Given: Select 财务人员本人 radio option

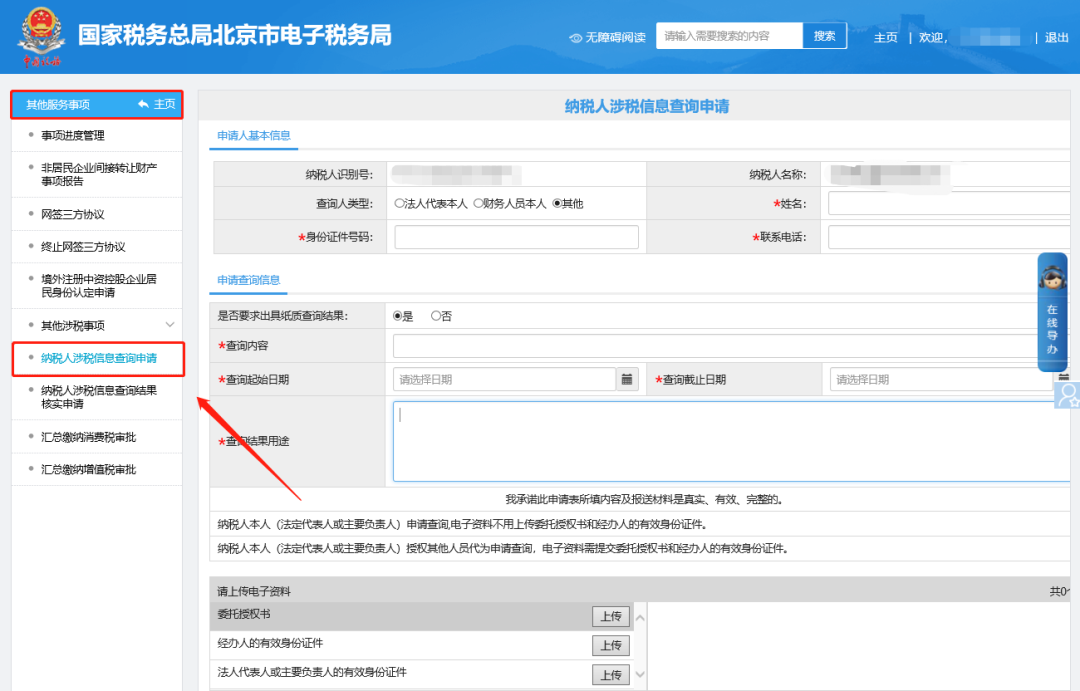Looking at the screenshot, I should tap(479, 204).
